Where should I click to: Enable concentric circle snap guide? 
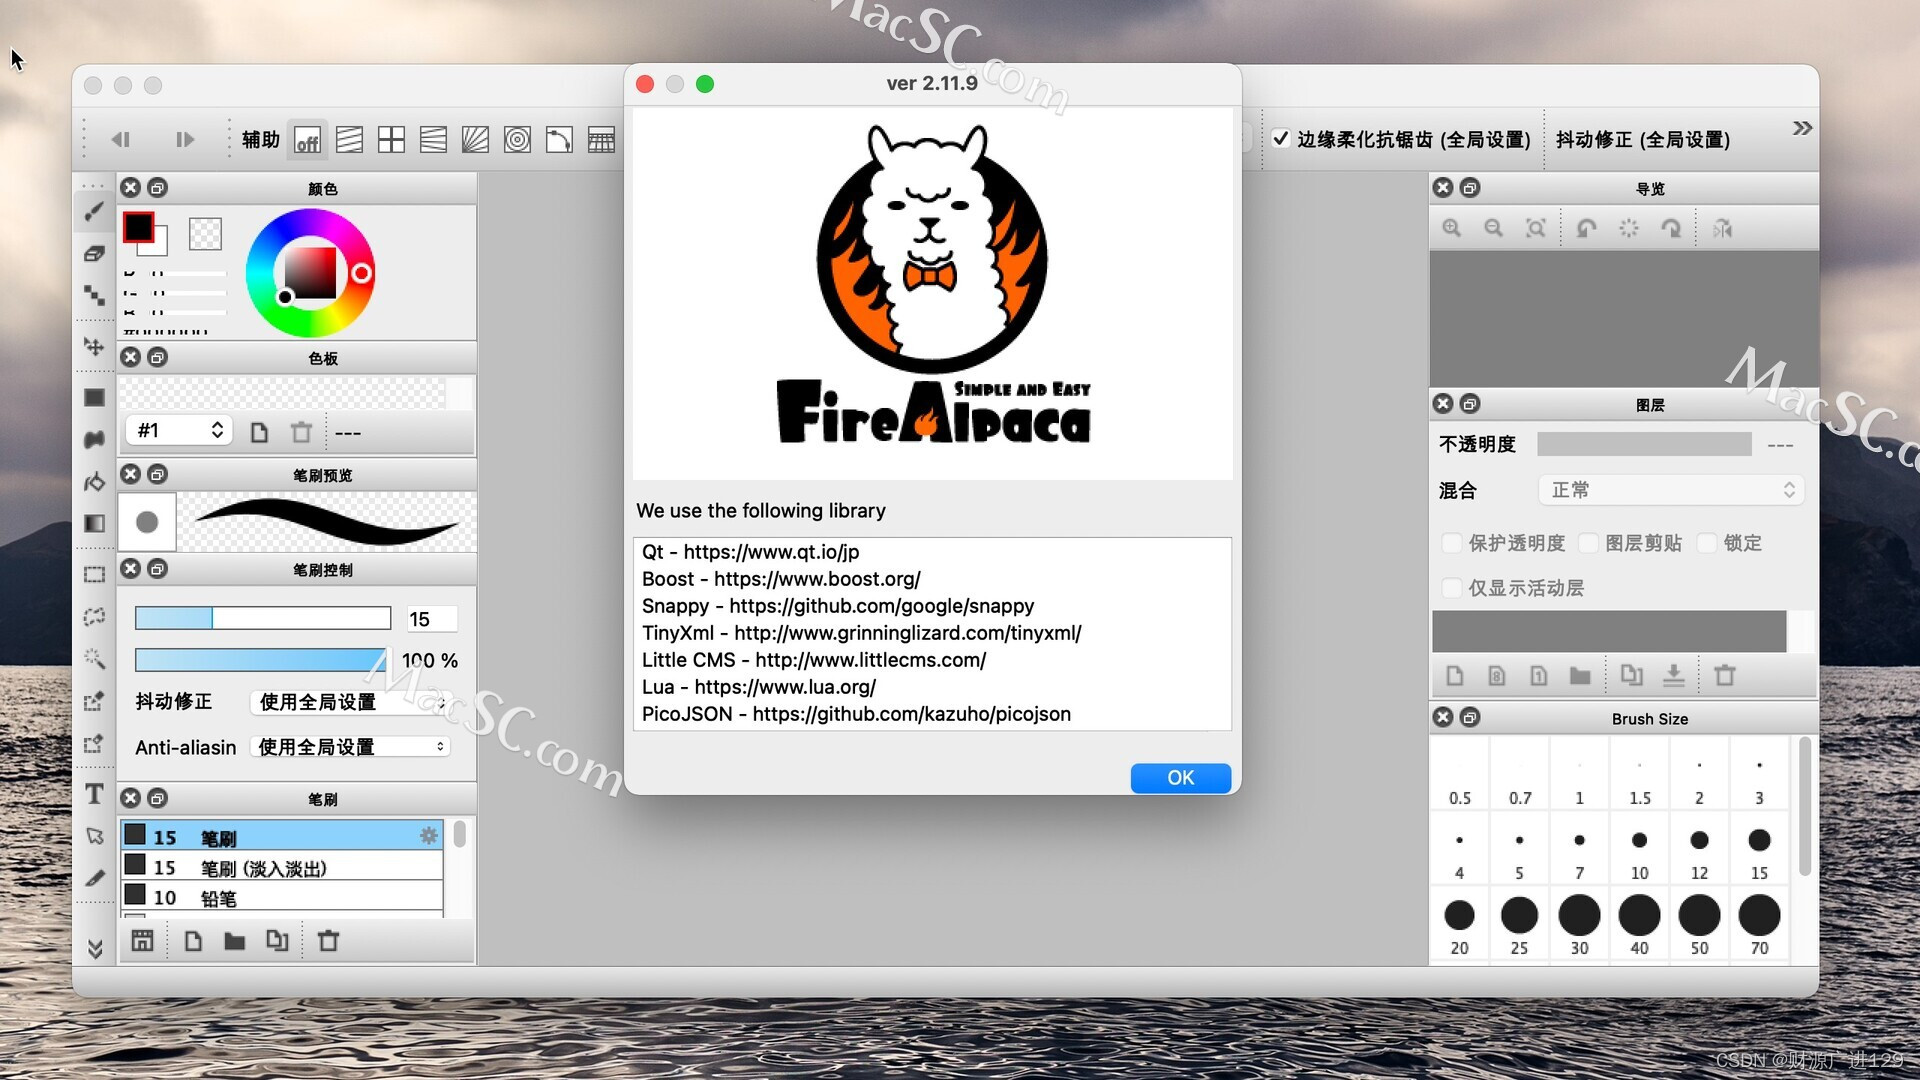pyautogui.click(x=517, y=140)
